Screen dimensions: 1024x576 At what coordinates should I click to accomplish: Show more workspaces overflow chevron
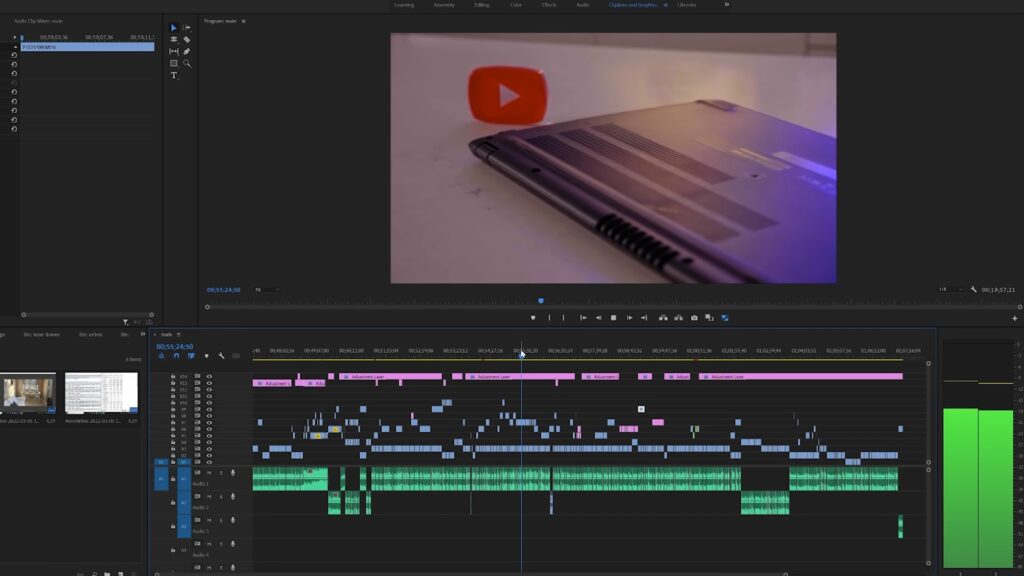coord(726,5)
